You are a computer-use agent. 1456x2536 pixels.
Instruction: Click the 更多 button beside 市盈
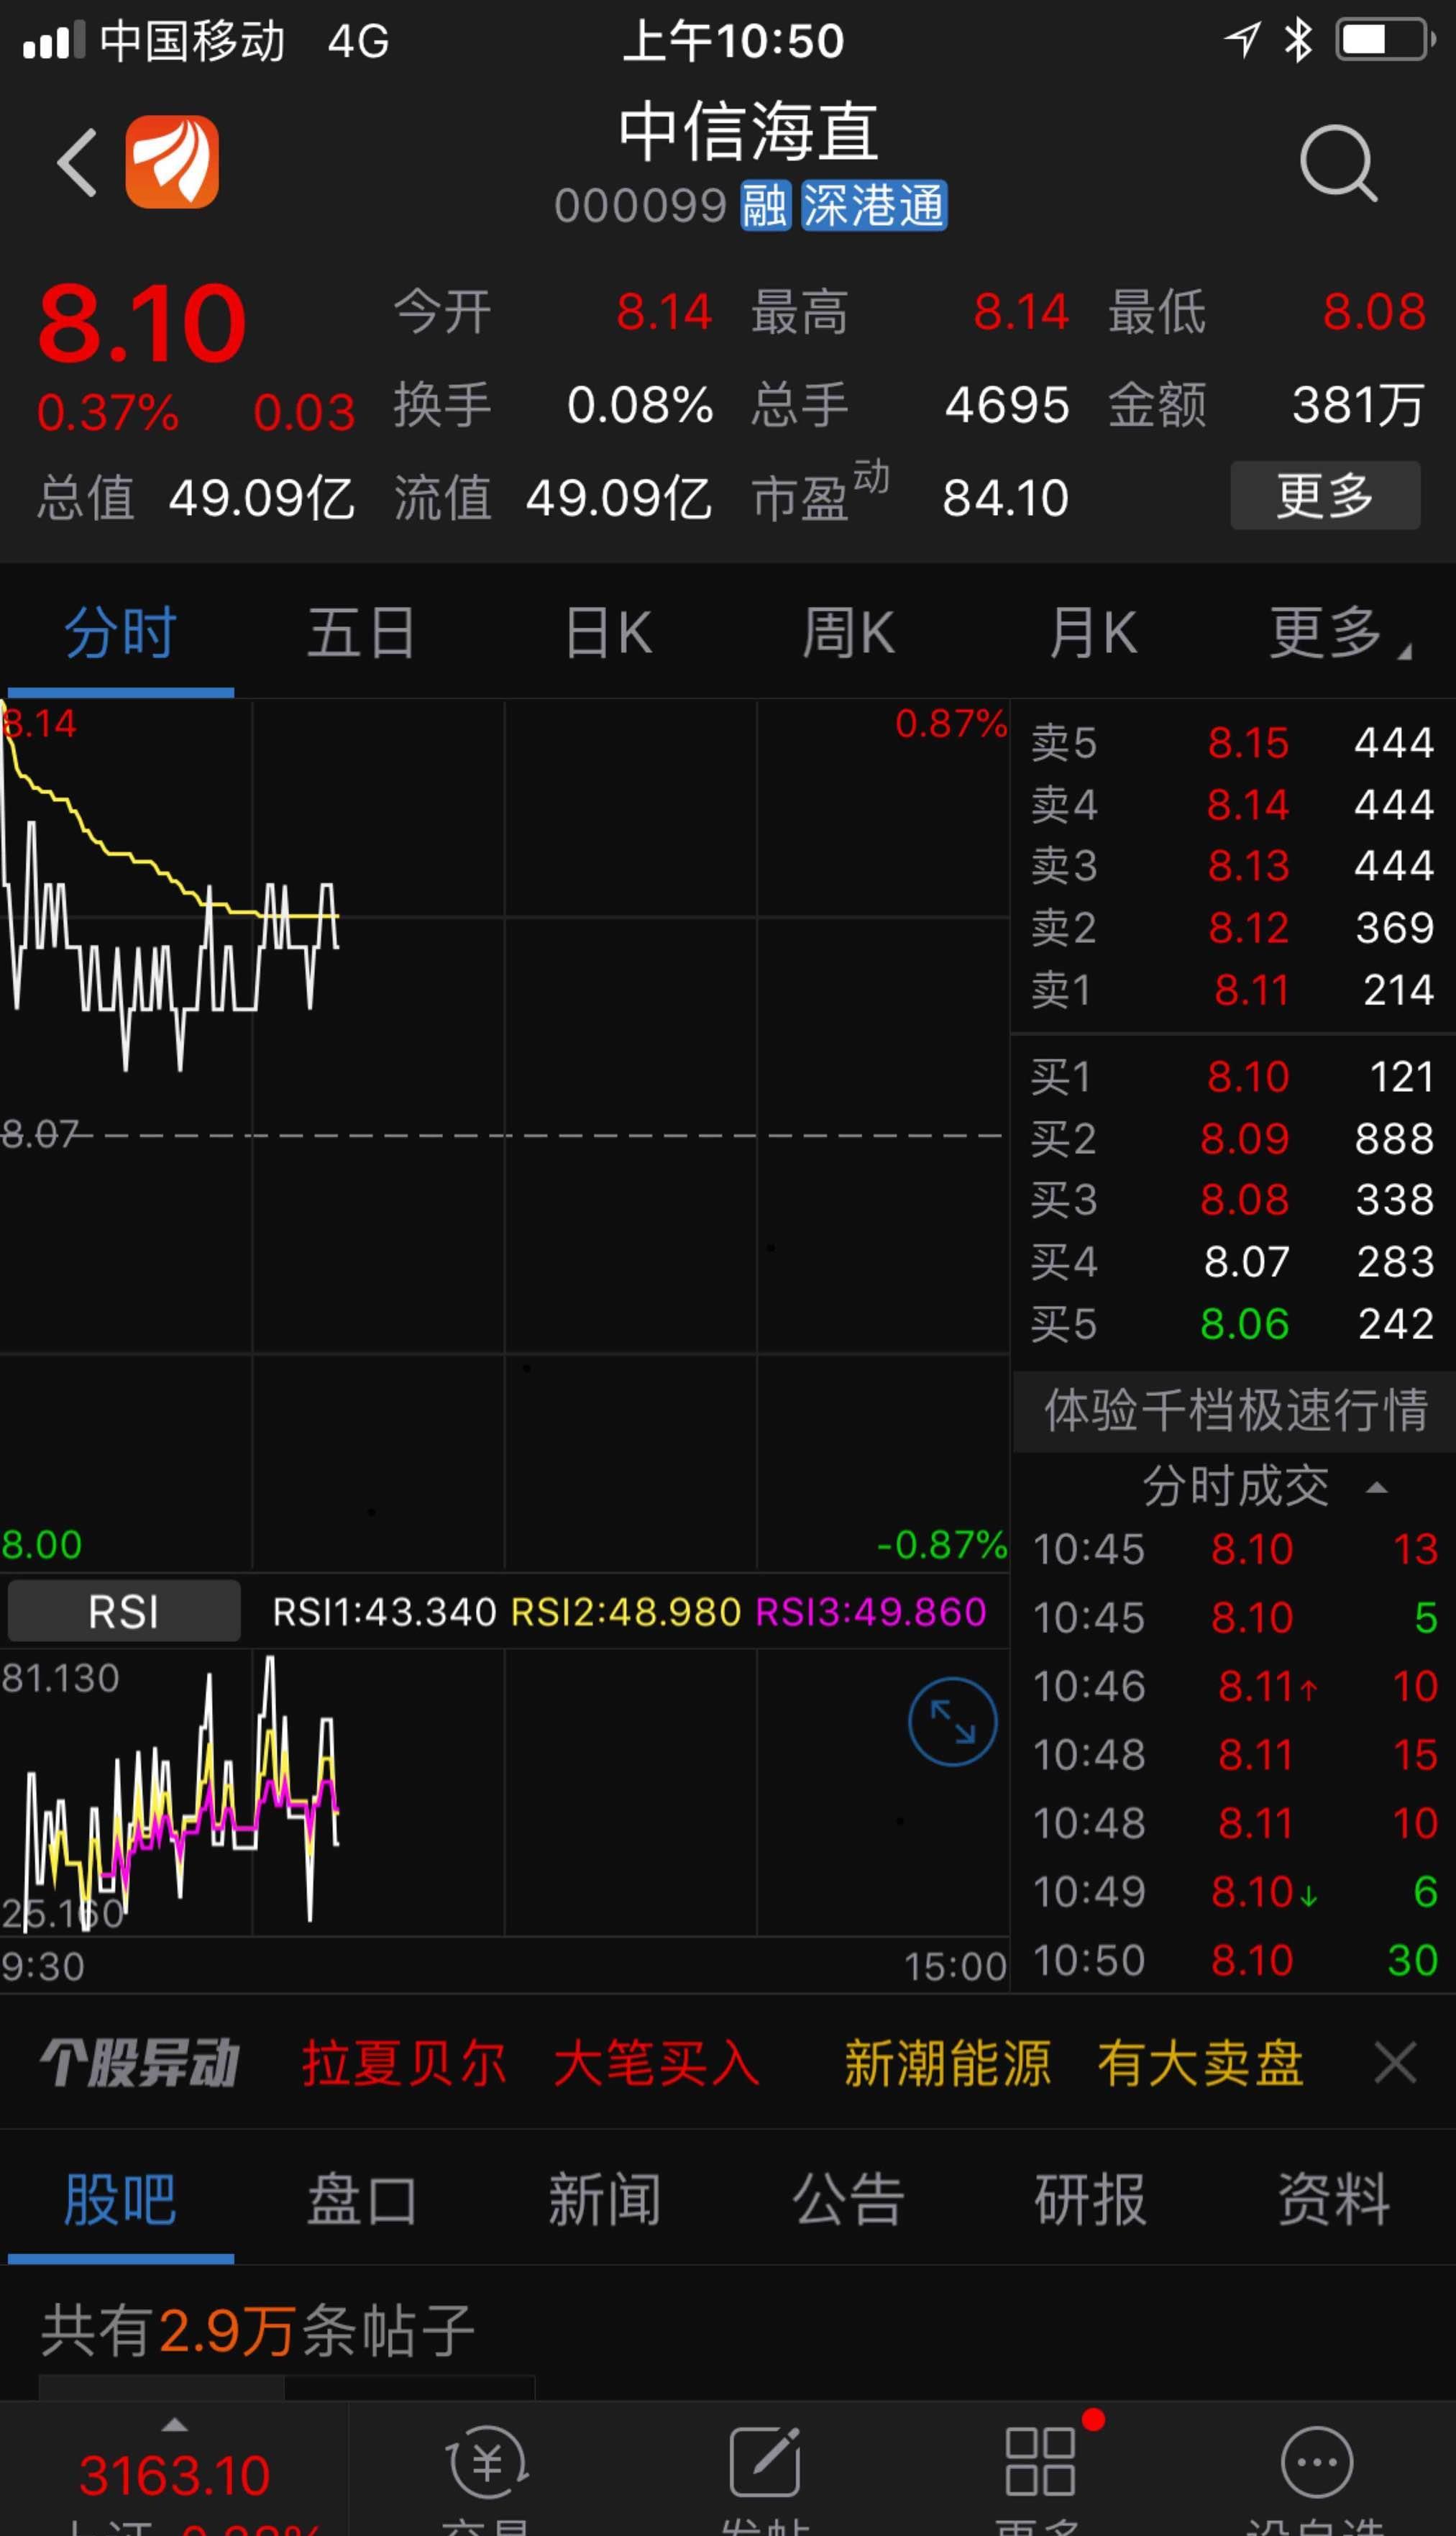[1325, 495]
